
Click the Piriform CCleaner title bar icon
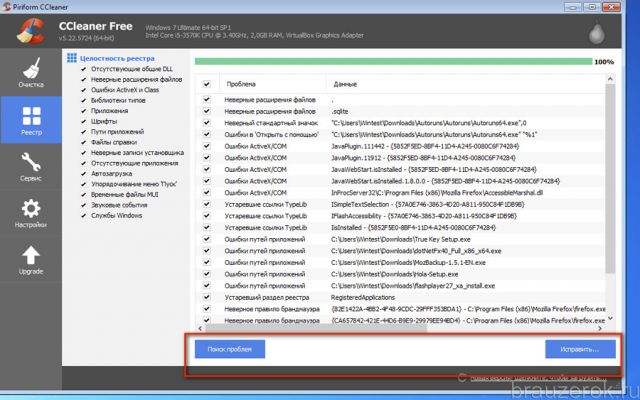(x=6, y=7)
